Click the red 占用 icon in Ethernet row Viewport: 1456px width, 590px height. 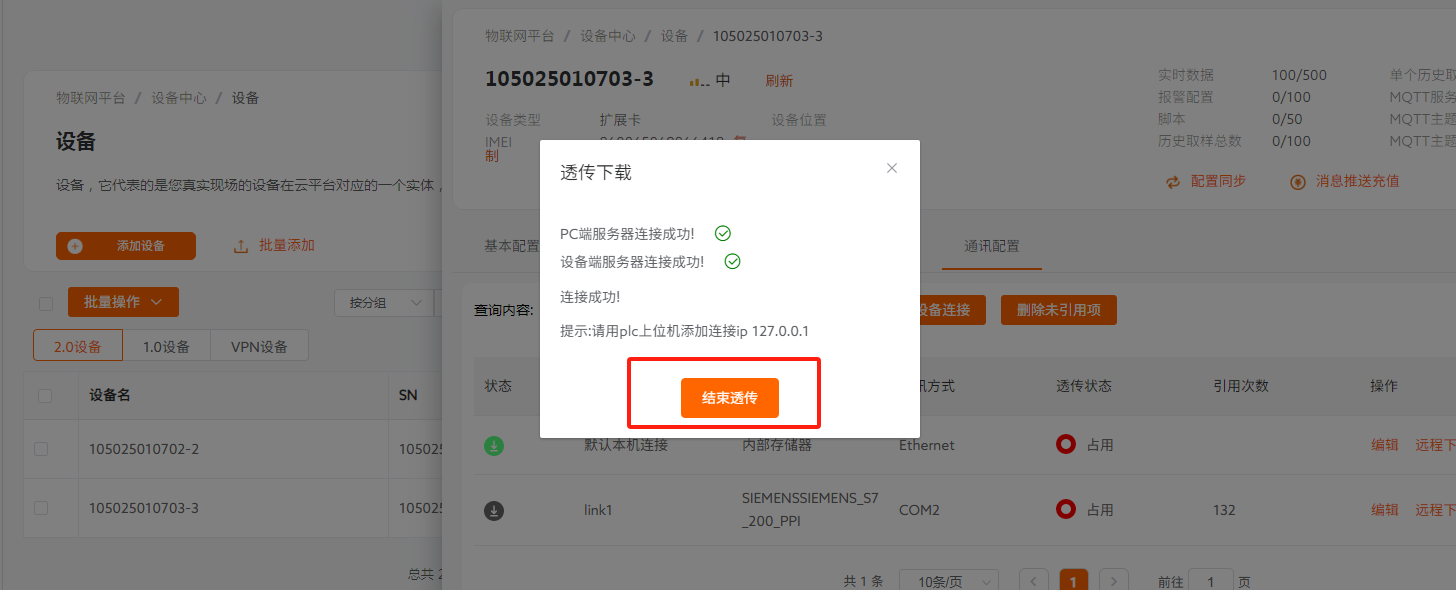click(x=1066, y=445)
